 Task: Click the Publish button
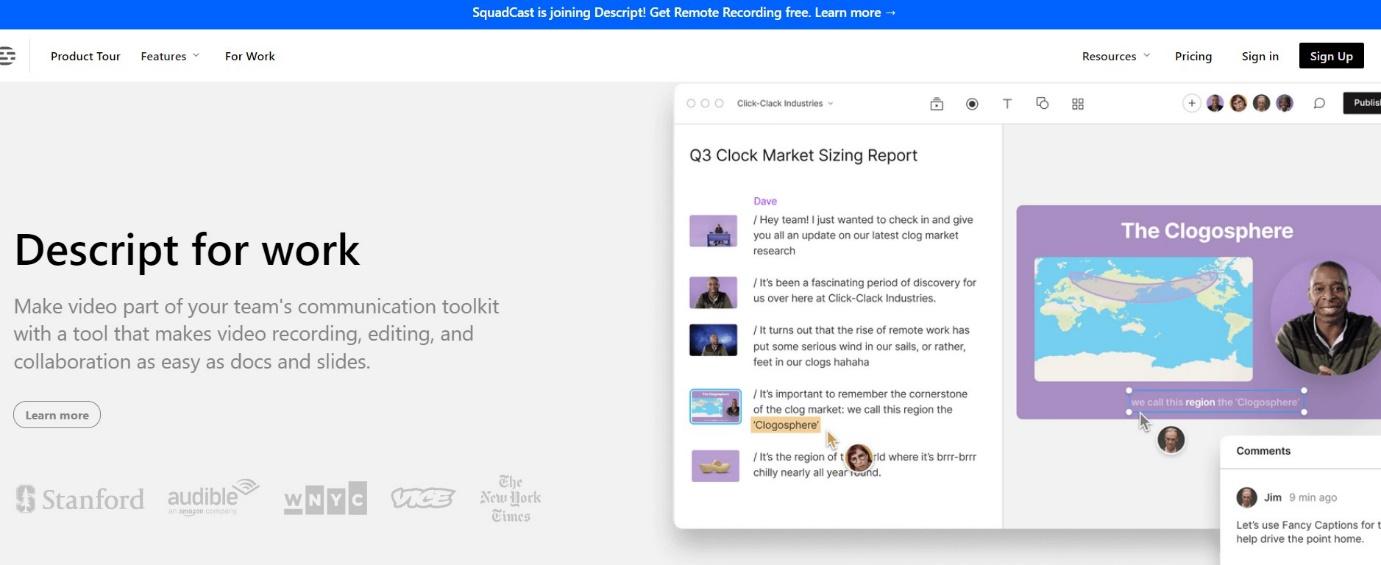point(1362,103)
